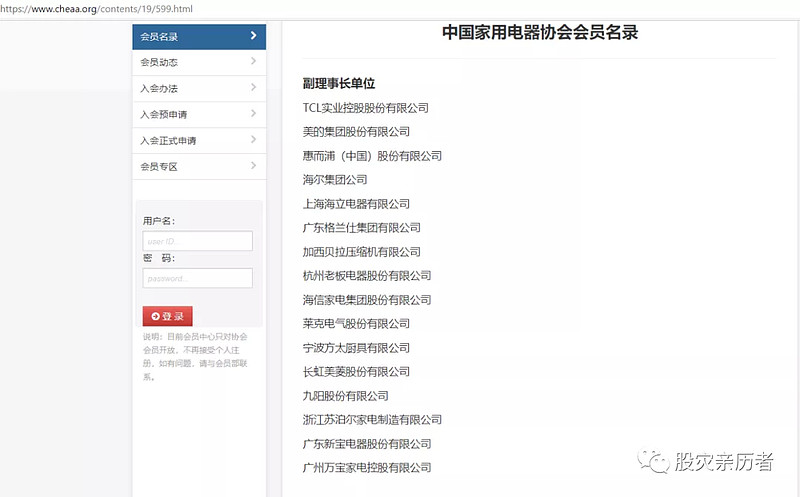Image resolution: width=800 pixels, height=497 pixels.
Task: Open the 会员专区 sidebar menu item
Action: click(199, 167)
